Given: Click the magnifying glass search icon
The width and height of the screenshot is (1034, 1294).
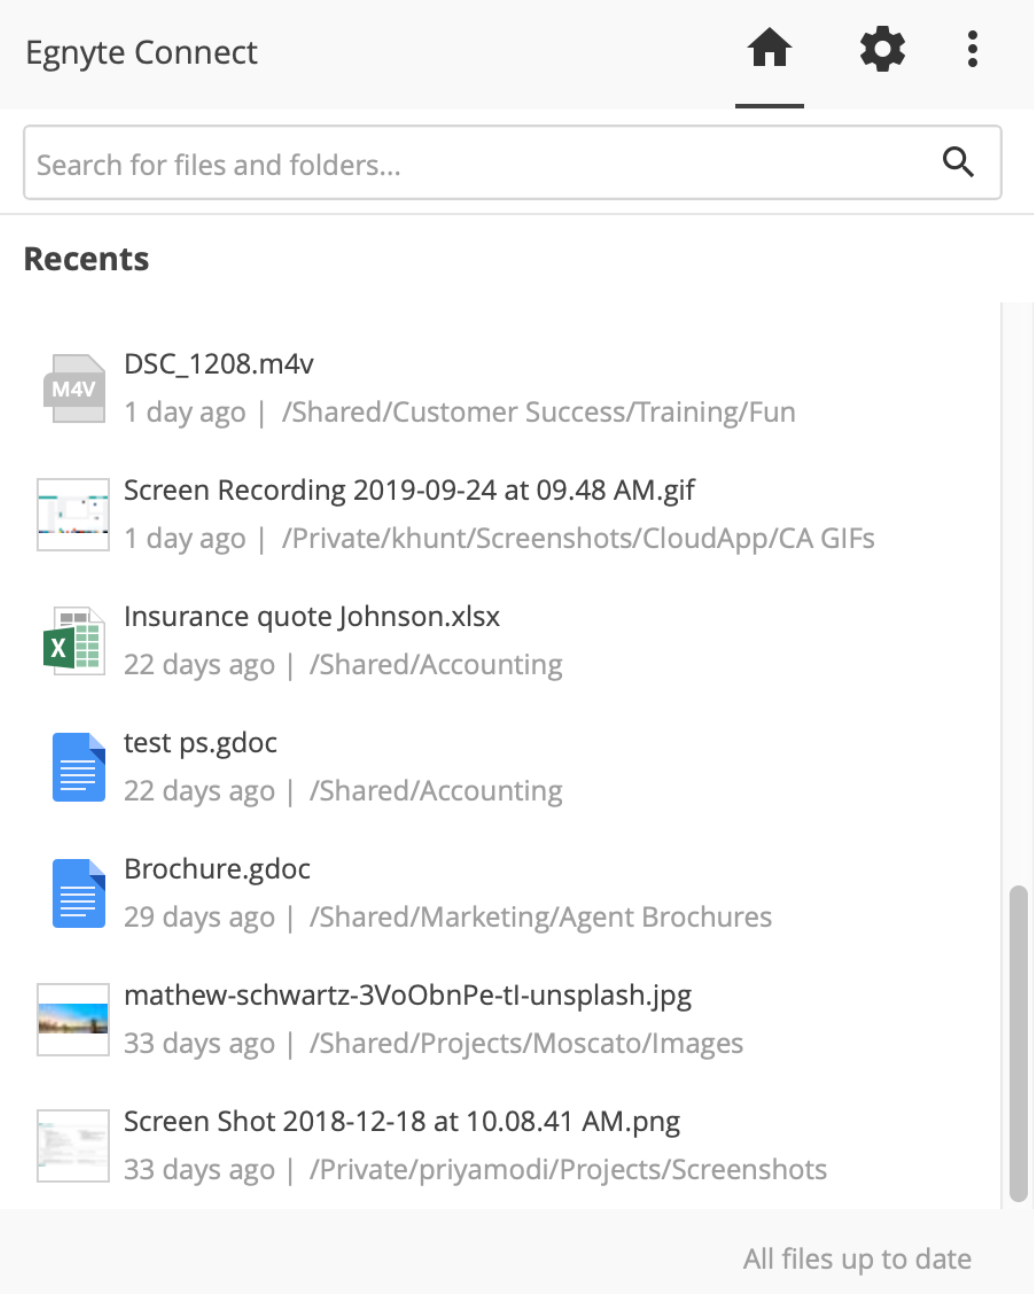Looking at the screenshot, I should pos(958,162).
